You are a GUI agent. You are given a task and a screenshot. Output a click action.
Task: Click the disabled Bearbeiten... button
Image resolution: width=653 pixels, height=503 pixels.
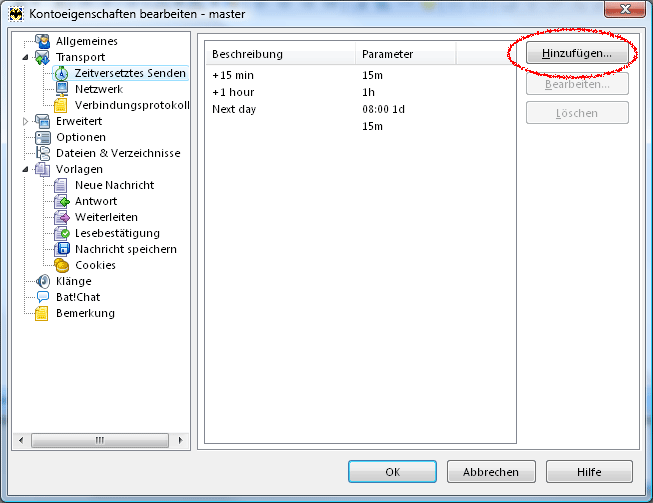point(577,84)
